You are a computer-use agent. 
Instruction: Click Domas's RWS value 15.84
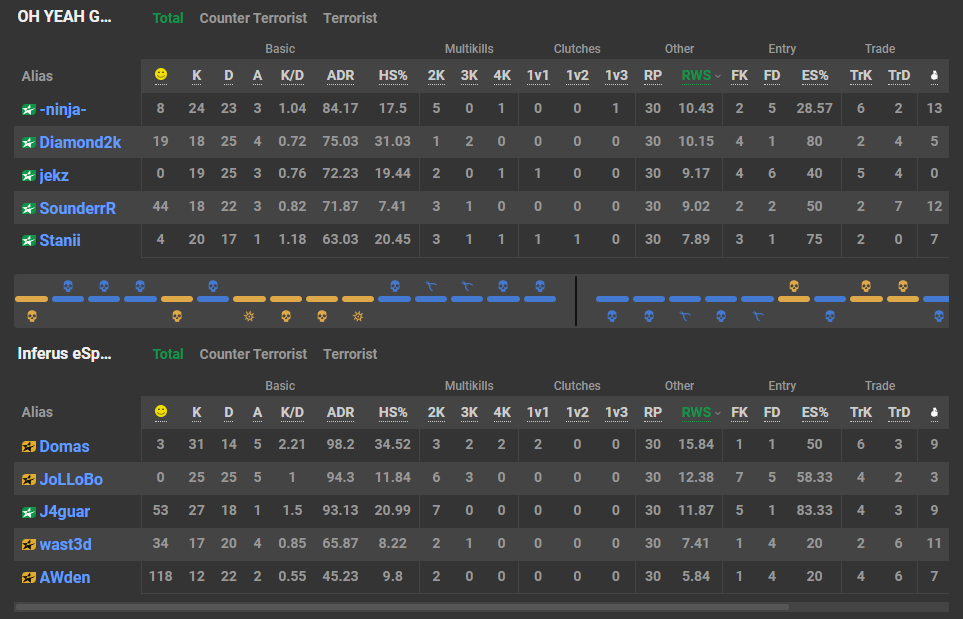tap(696, 445)
